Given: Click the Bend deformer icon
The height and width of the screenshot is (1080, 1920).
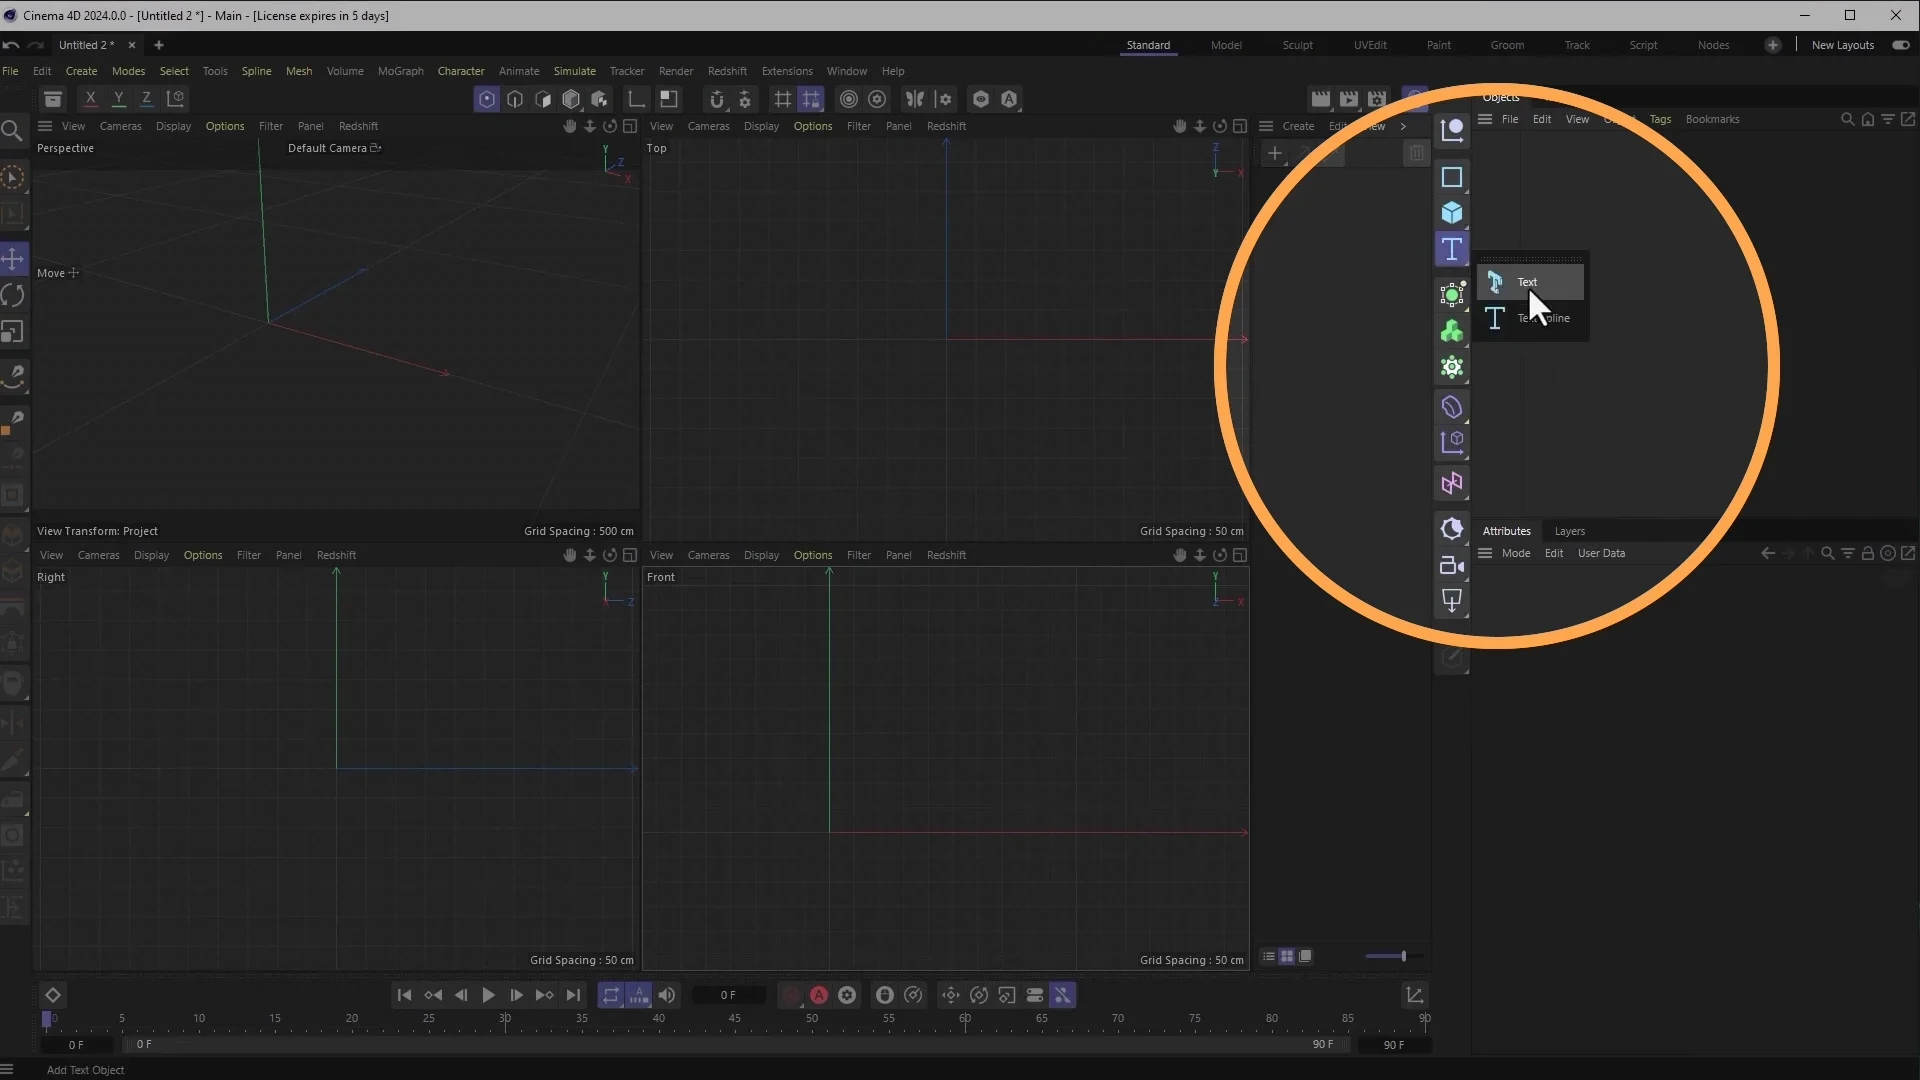Looking at the screenshot, I should [x=1452, y=407].
